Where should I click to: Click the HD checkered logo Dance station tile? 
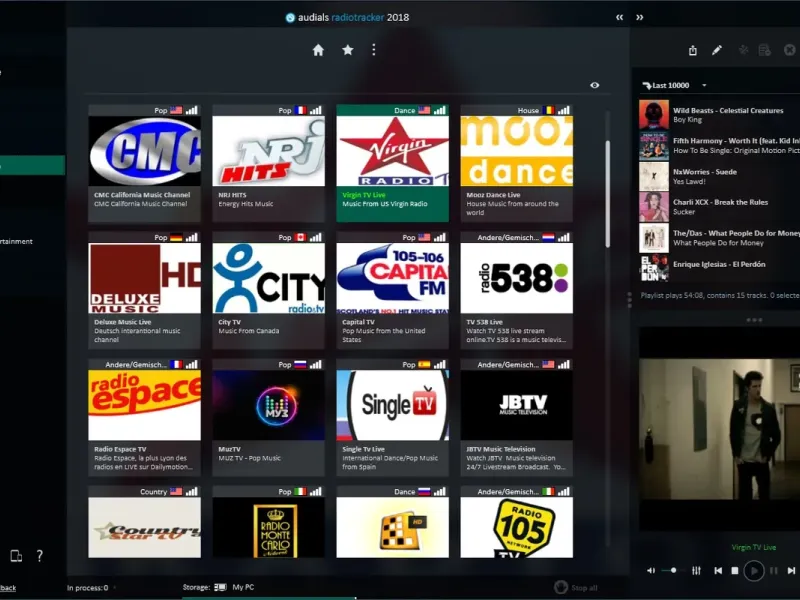point(392,522)
